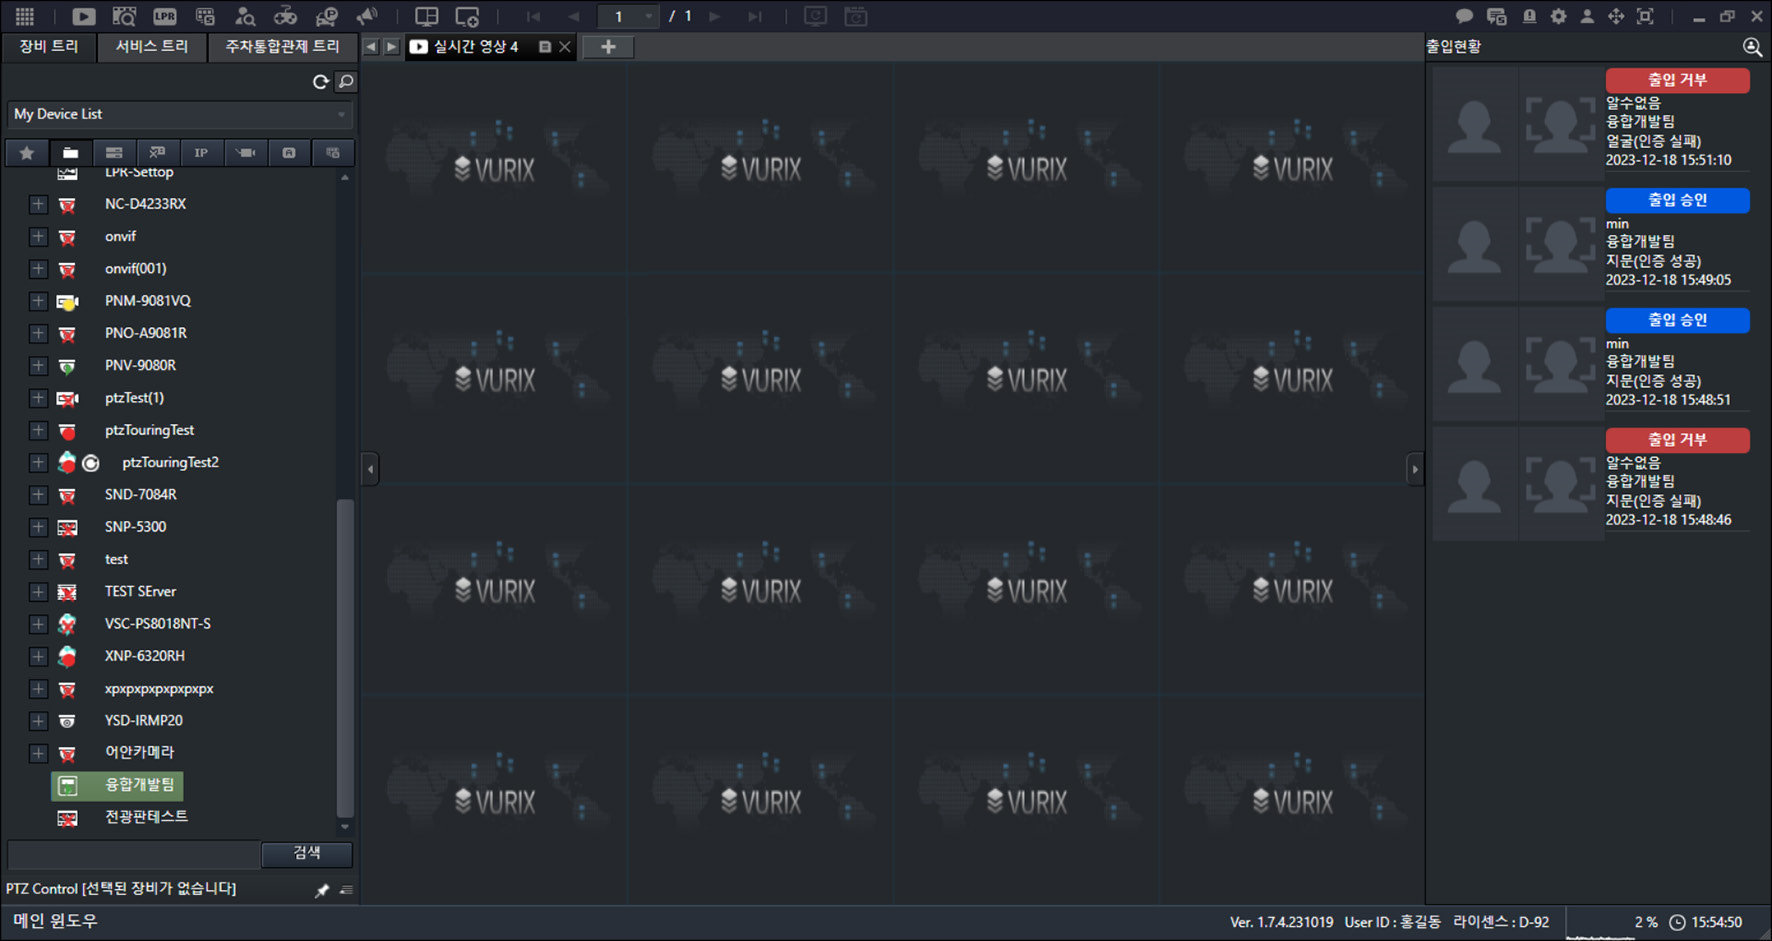Screen dimensions: 1772x941
Task: Open the screen split layout icon
Action: [x=427, y=16]
